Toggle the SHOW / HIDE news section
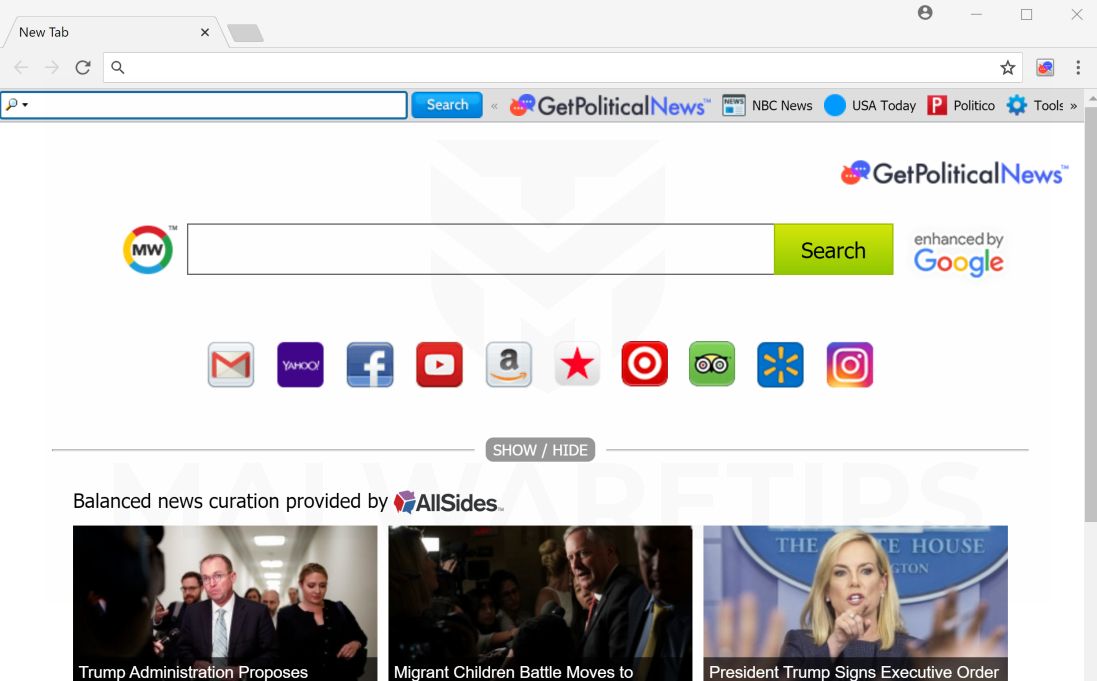 pyautogui.click(x=540, y=450)
